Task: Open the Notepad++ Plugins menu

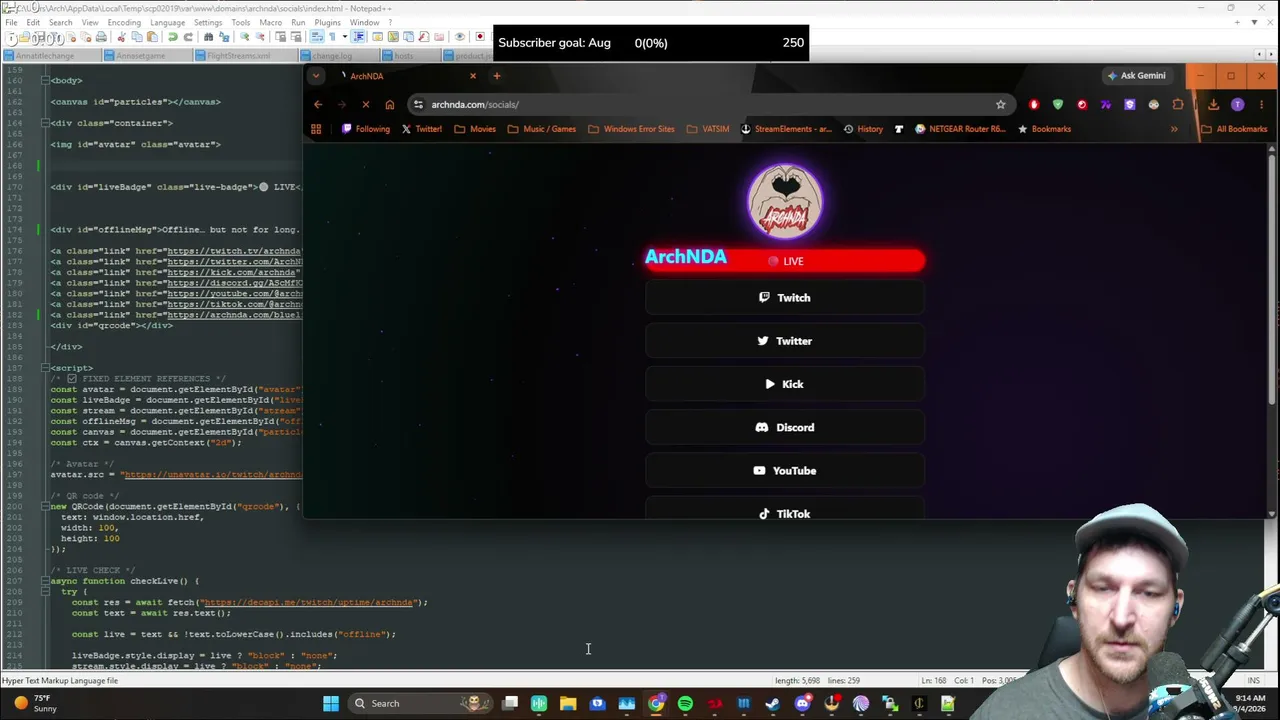Action: pos(327,22)
